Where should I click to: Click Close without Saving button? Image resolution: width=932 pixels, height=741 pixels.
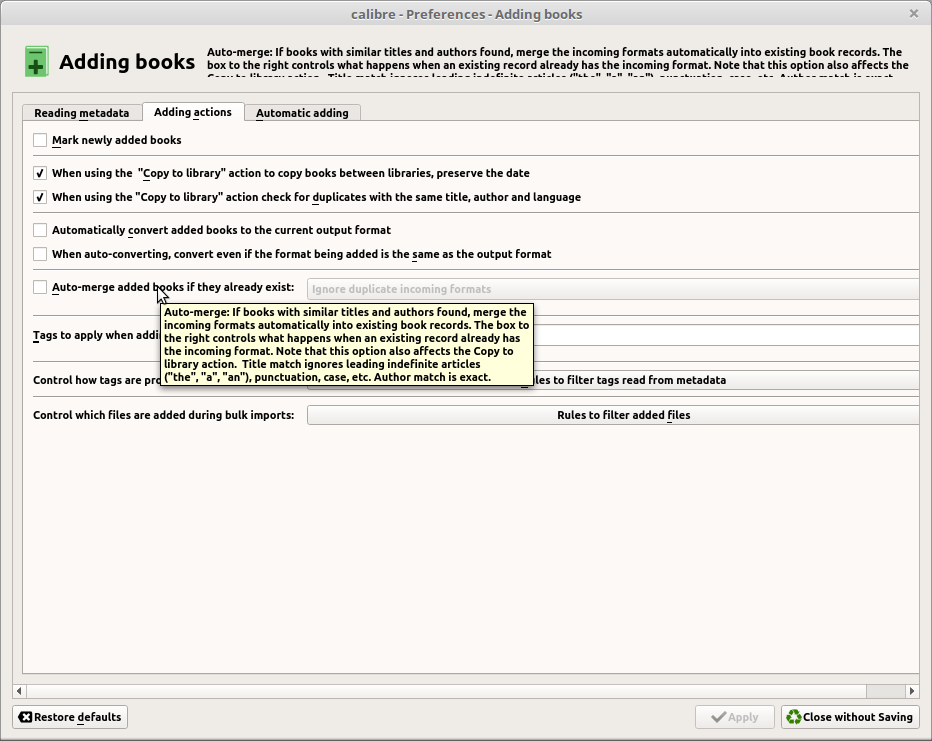pyautogui.click(x=851, y=717)
